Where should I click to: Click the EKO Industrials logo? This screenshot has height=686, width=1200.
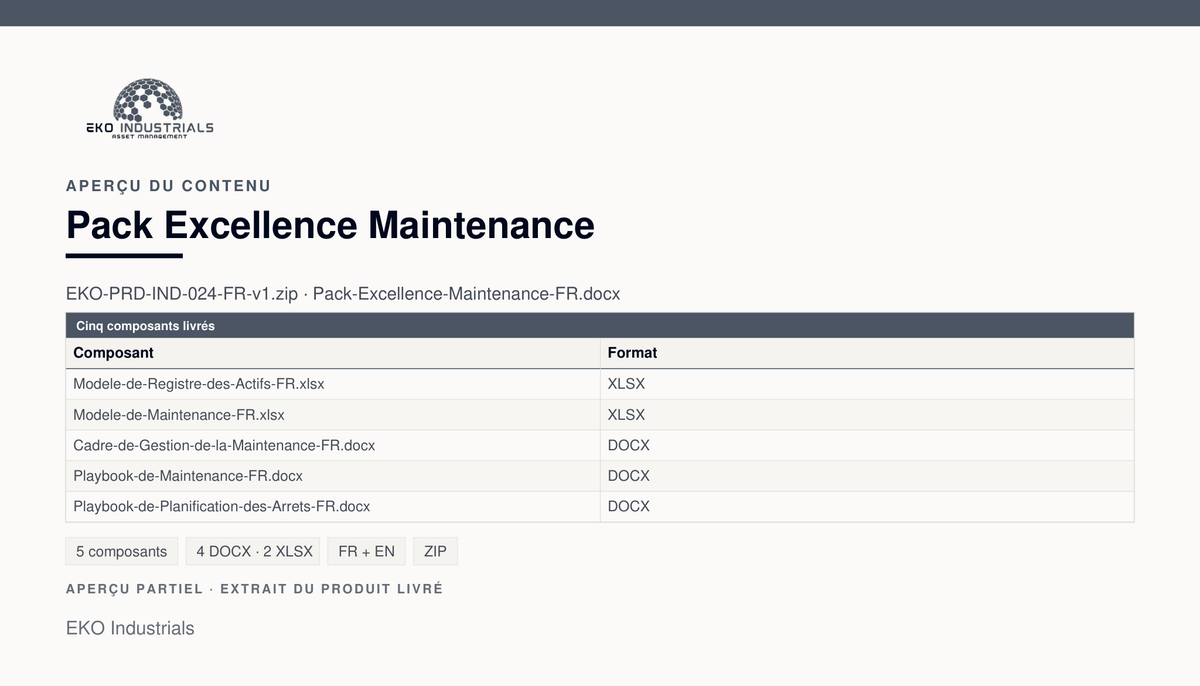pyautogui.click(x=150, y=109)
